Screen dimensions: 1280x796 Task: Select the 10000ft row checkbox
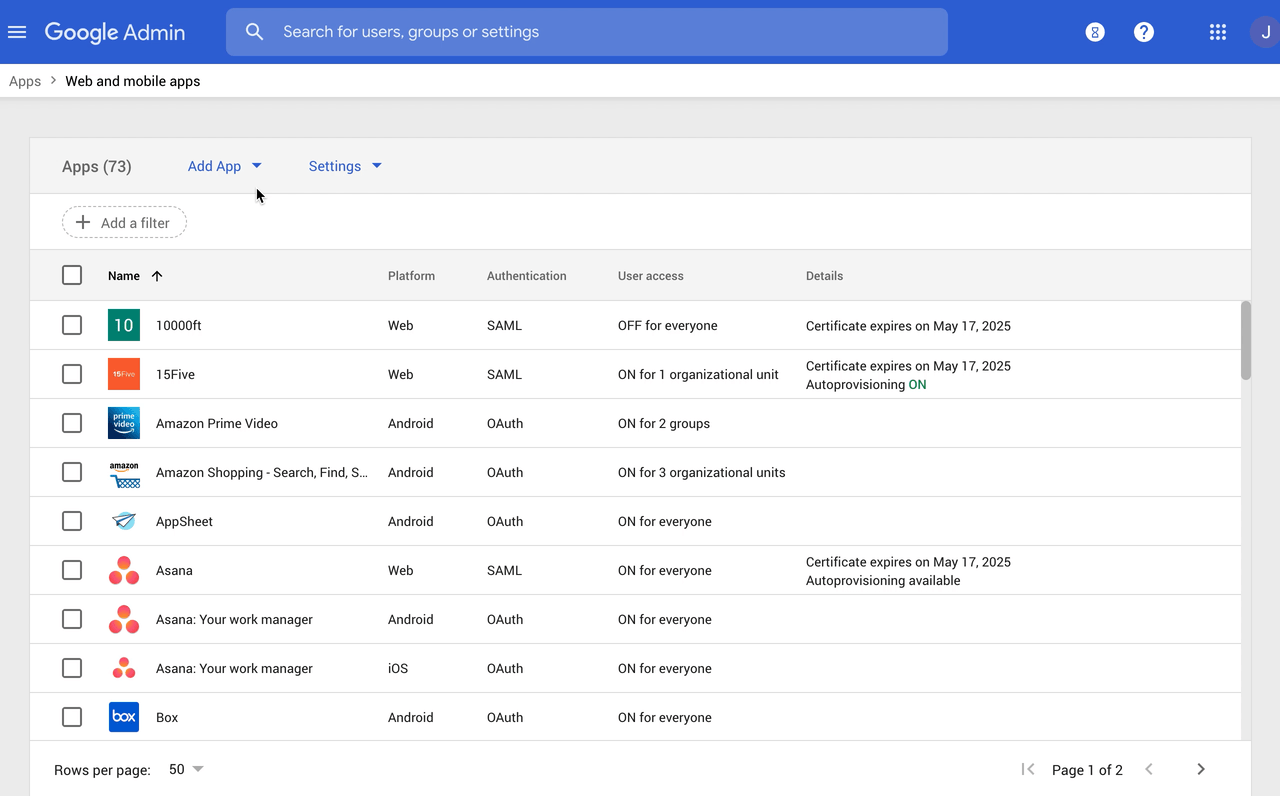point(72,325)
